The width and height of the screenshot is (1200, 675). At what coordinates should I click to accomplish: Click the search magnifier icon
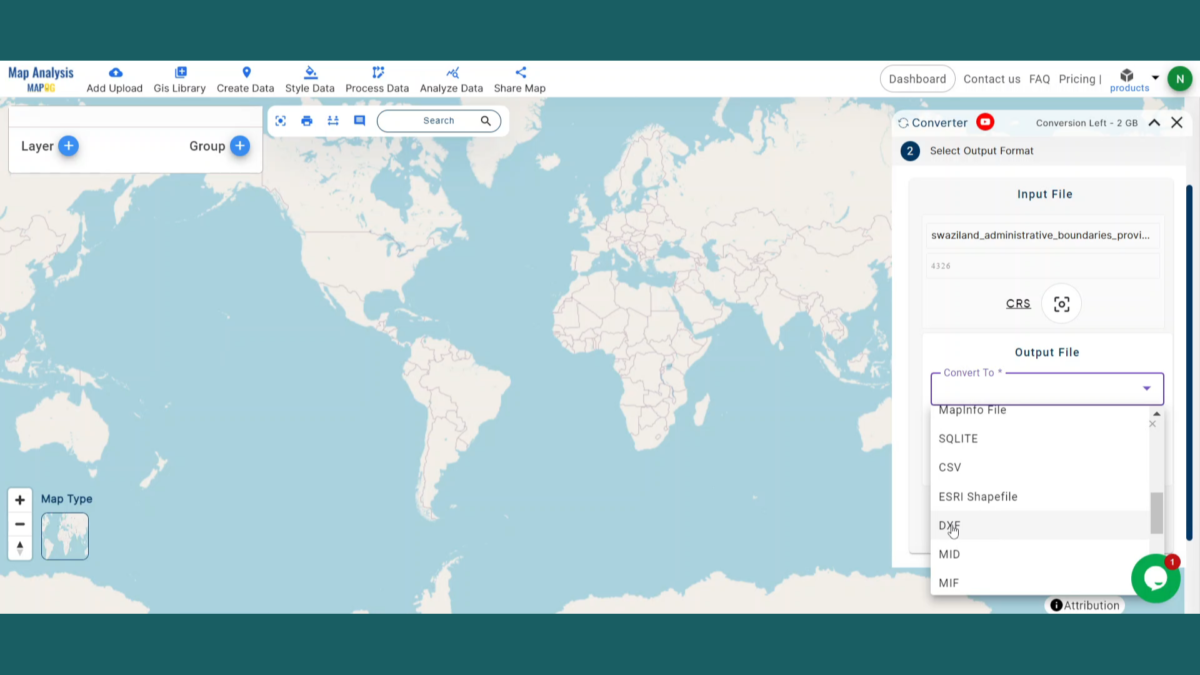(x=486, y=121)
